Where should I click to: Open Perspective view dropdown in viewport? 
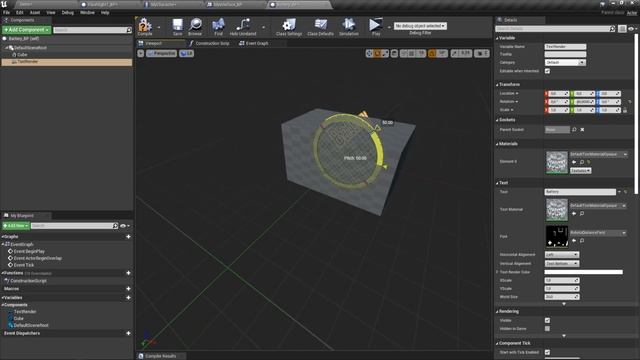pyautogui.click(x=161, y=53)
